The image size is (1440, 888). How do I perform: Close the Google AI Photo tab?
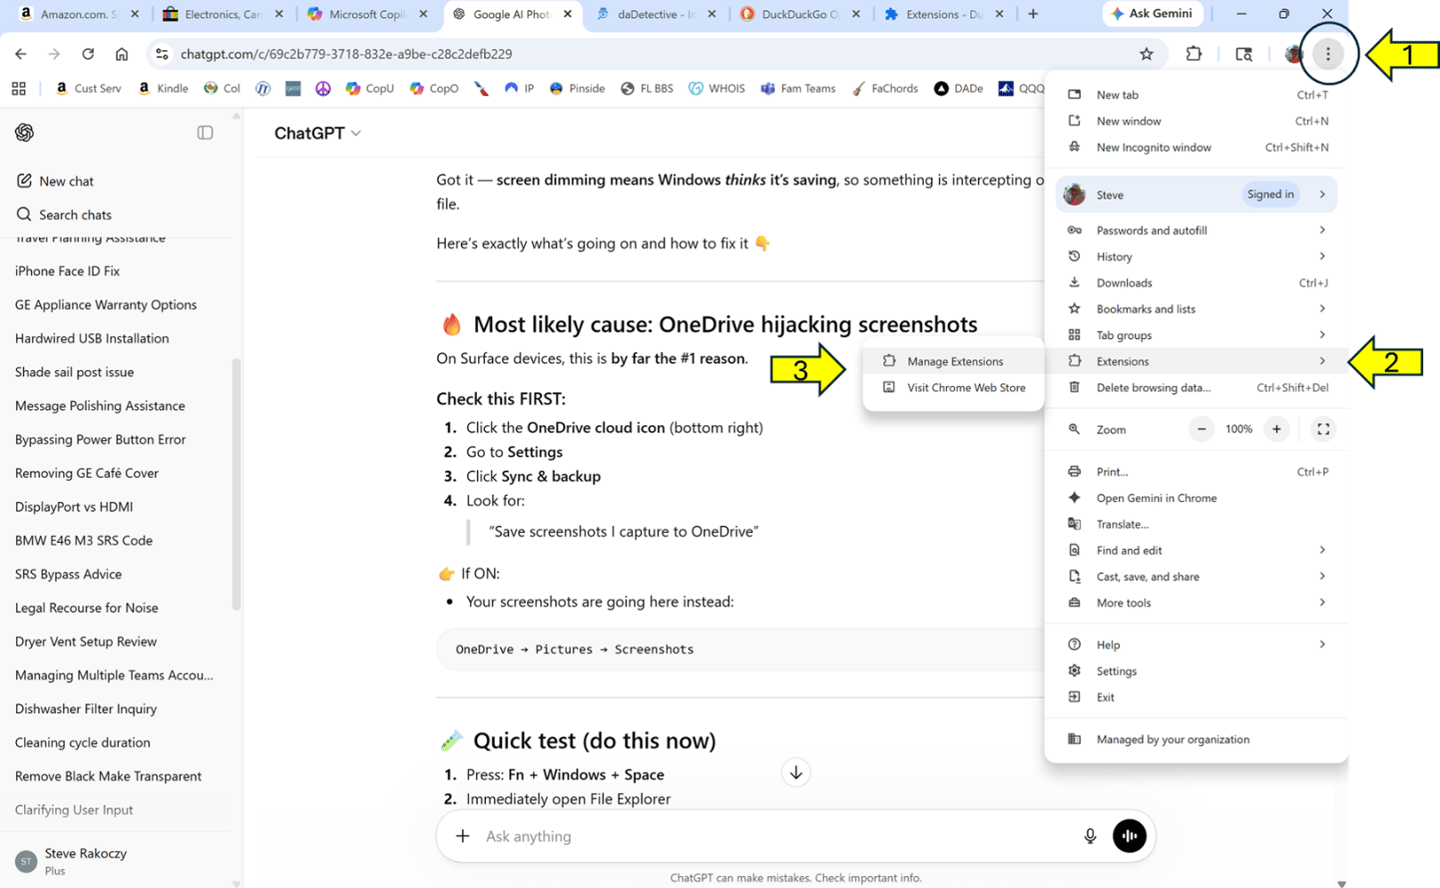(x=567, y=14)
